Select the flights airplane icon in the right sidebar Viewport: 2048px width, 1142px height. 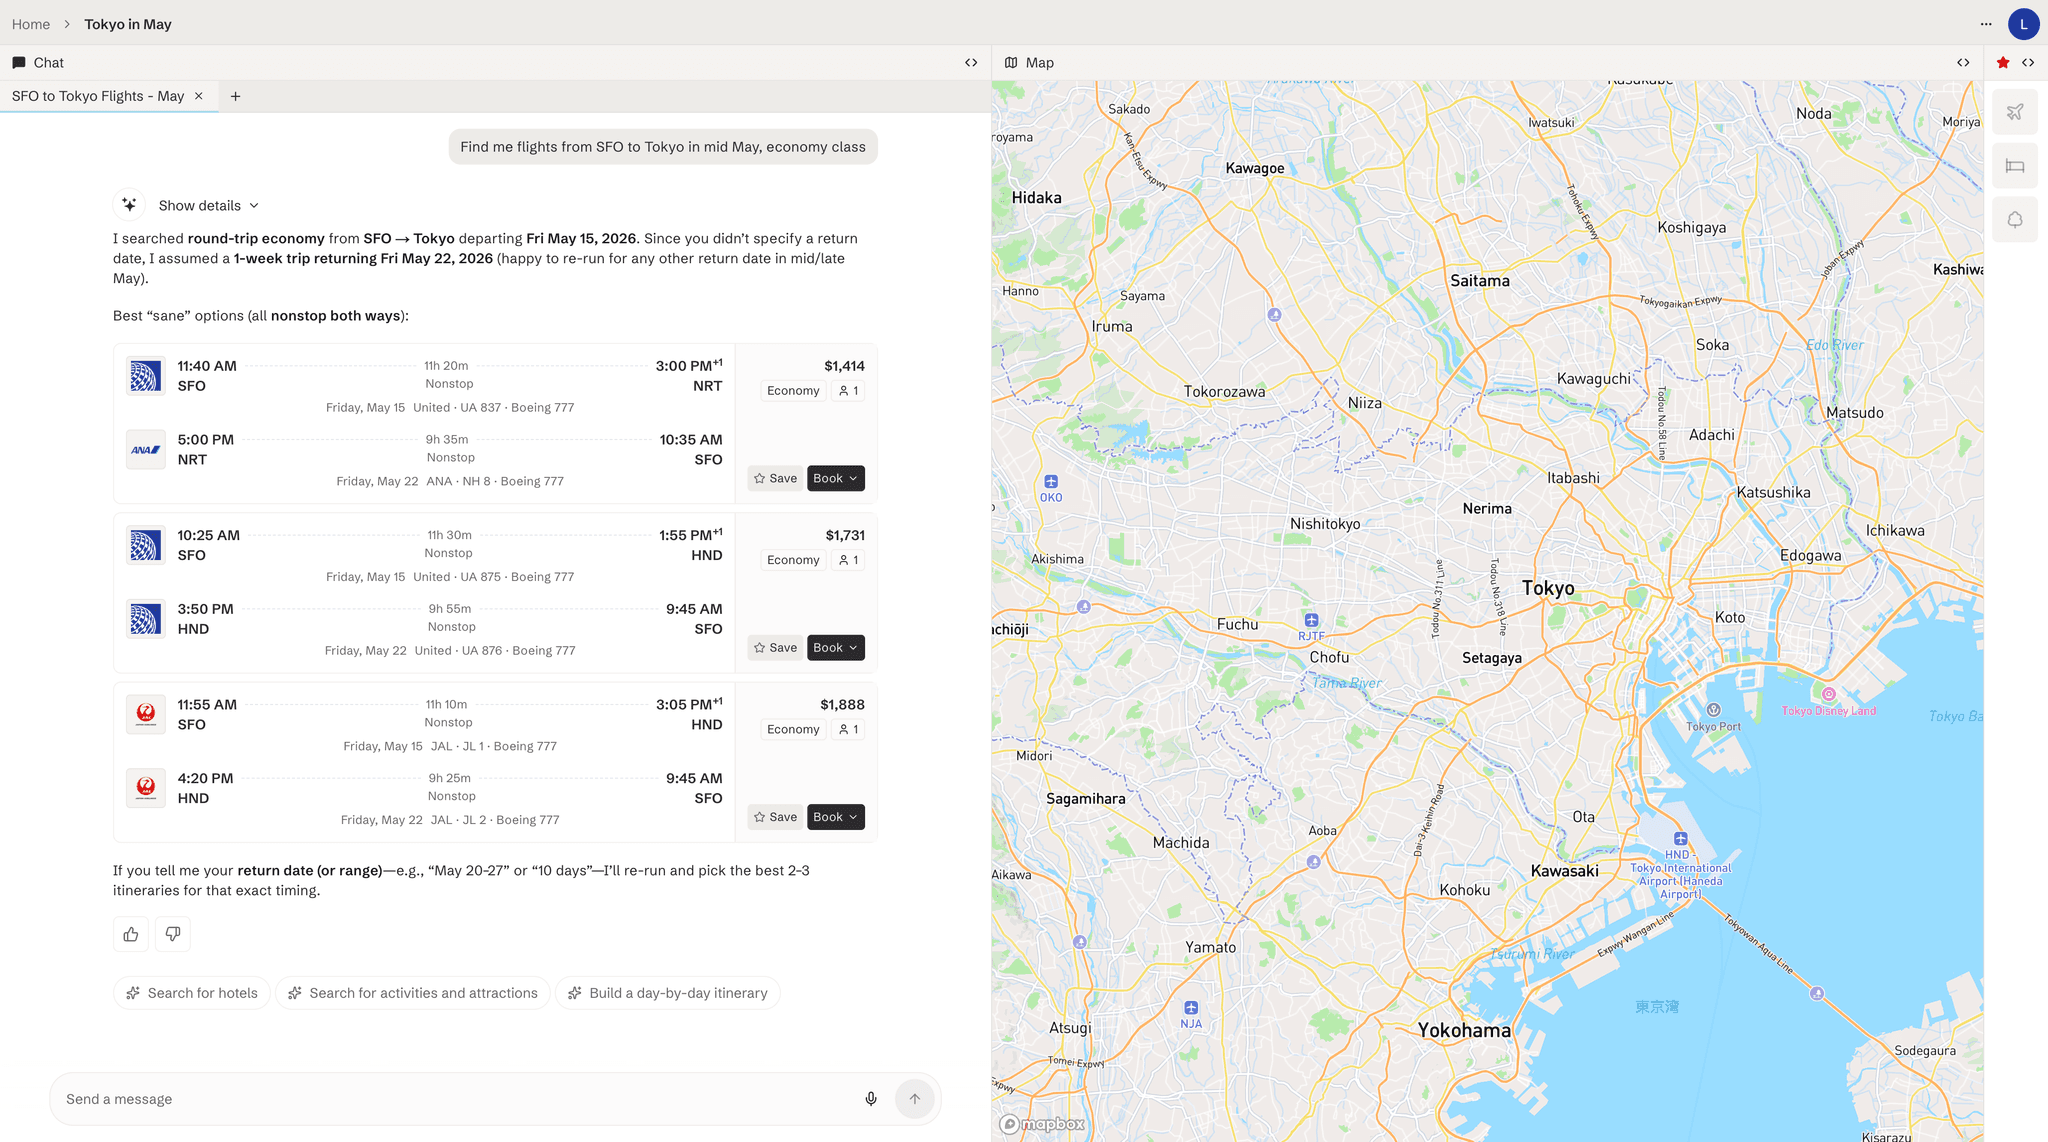click(x=2016, y=111)
